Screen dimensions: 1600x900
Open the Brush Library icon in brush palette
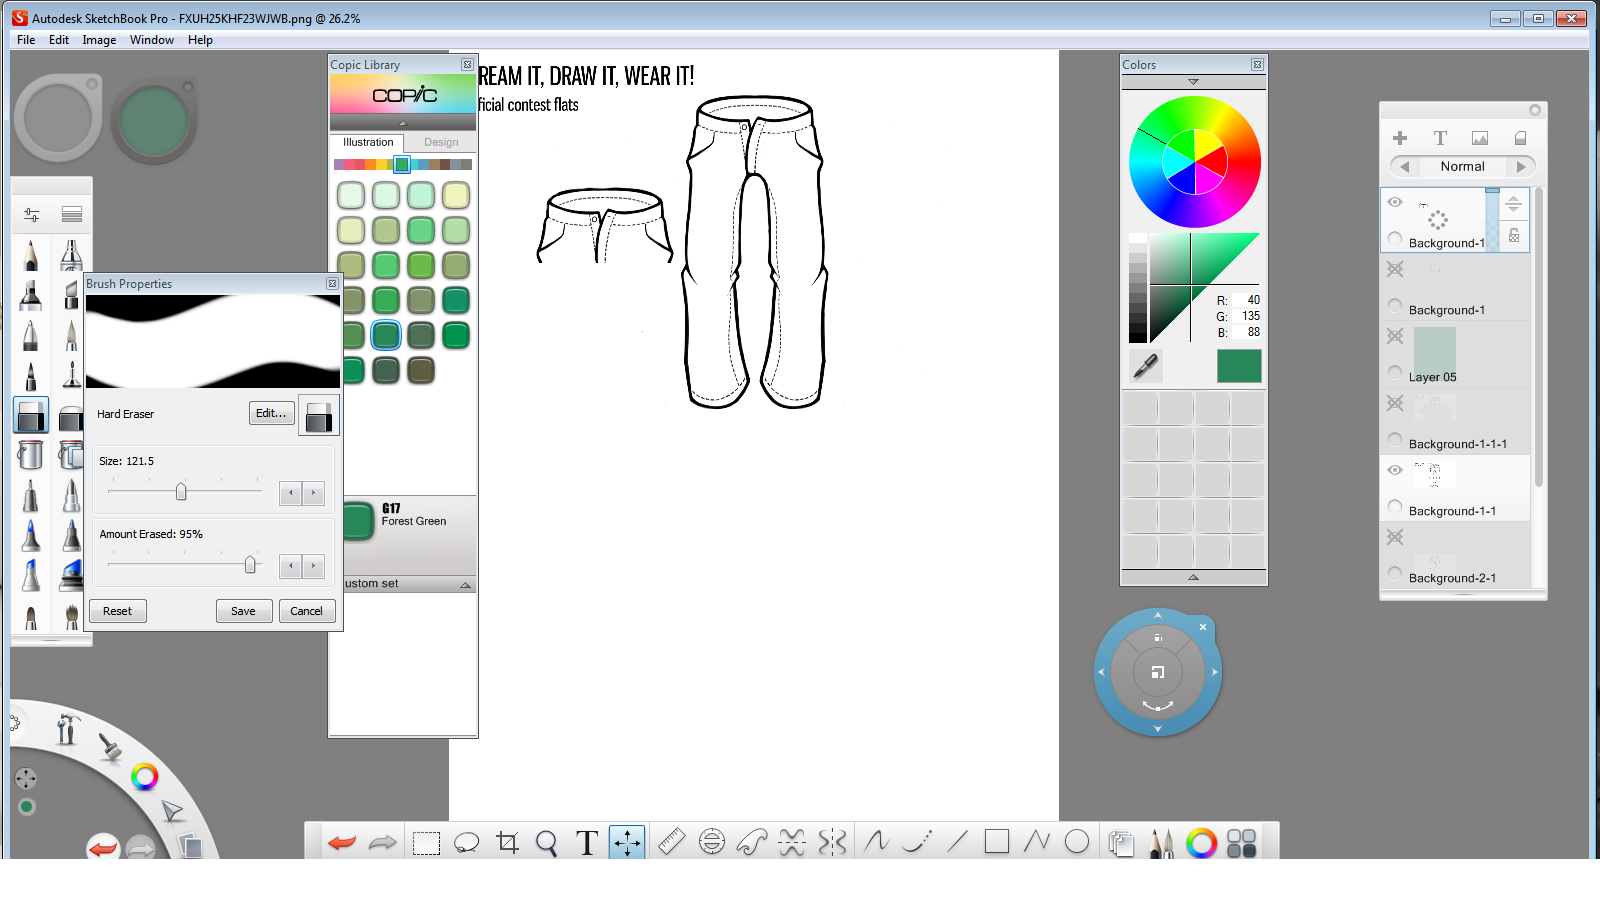pyautogui.click(x=72, y=214)
